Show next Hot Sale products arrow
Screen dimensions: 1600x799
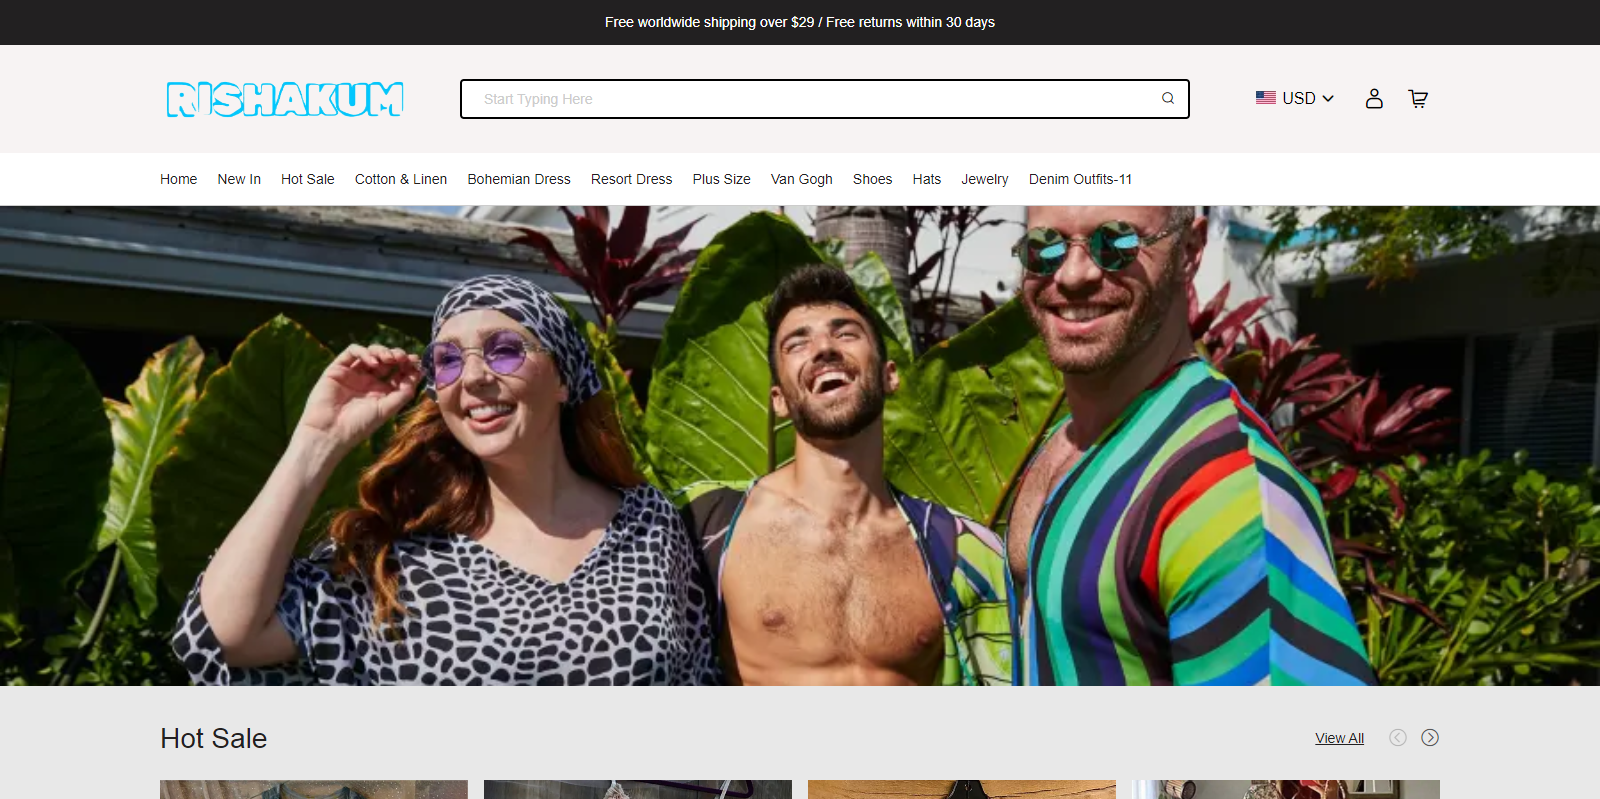[x=1430, y=738]
